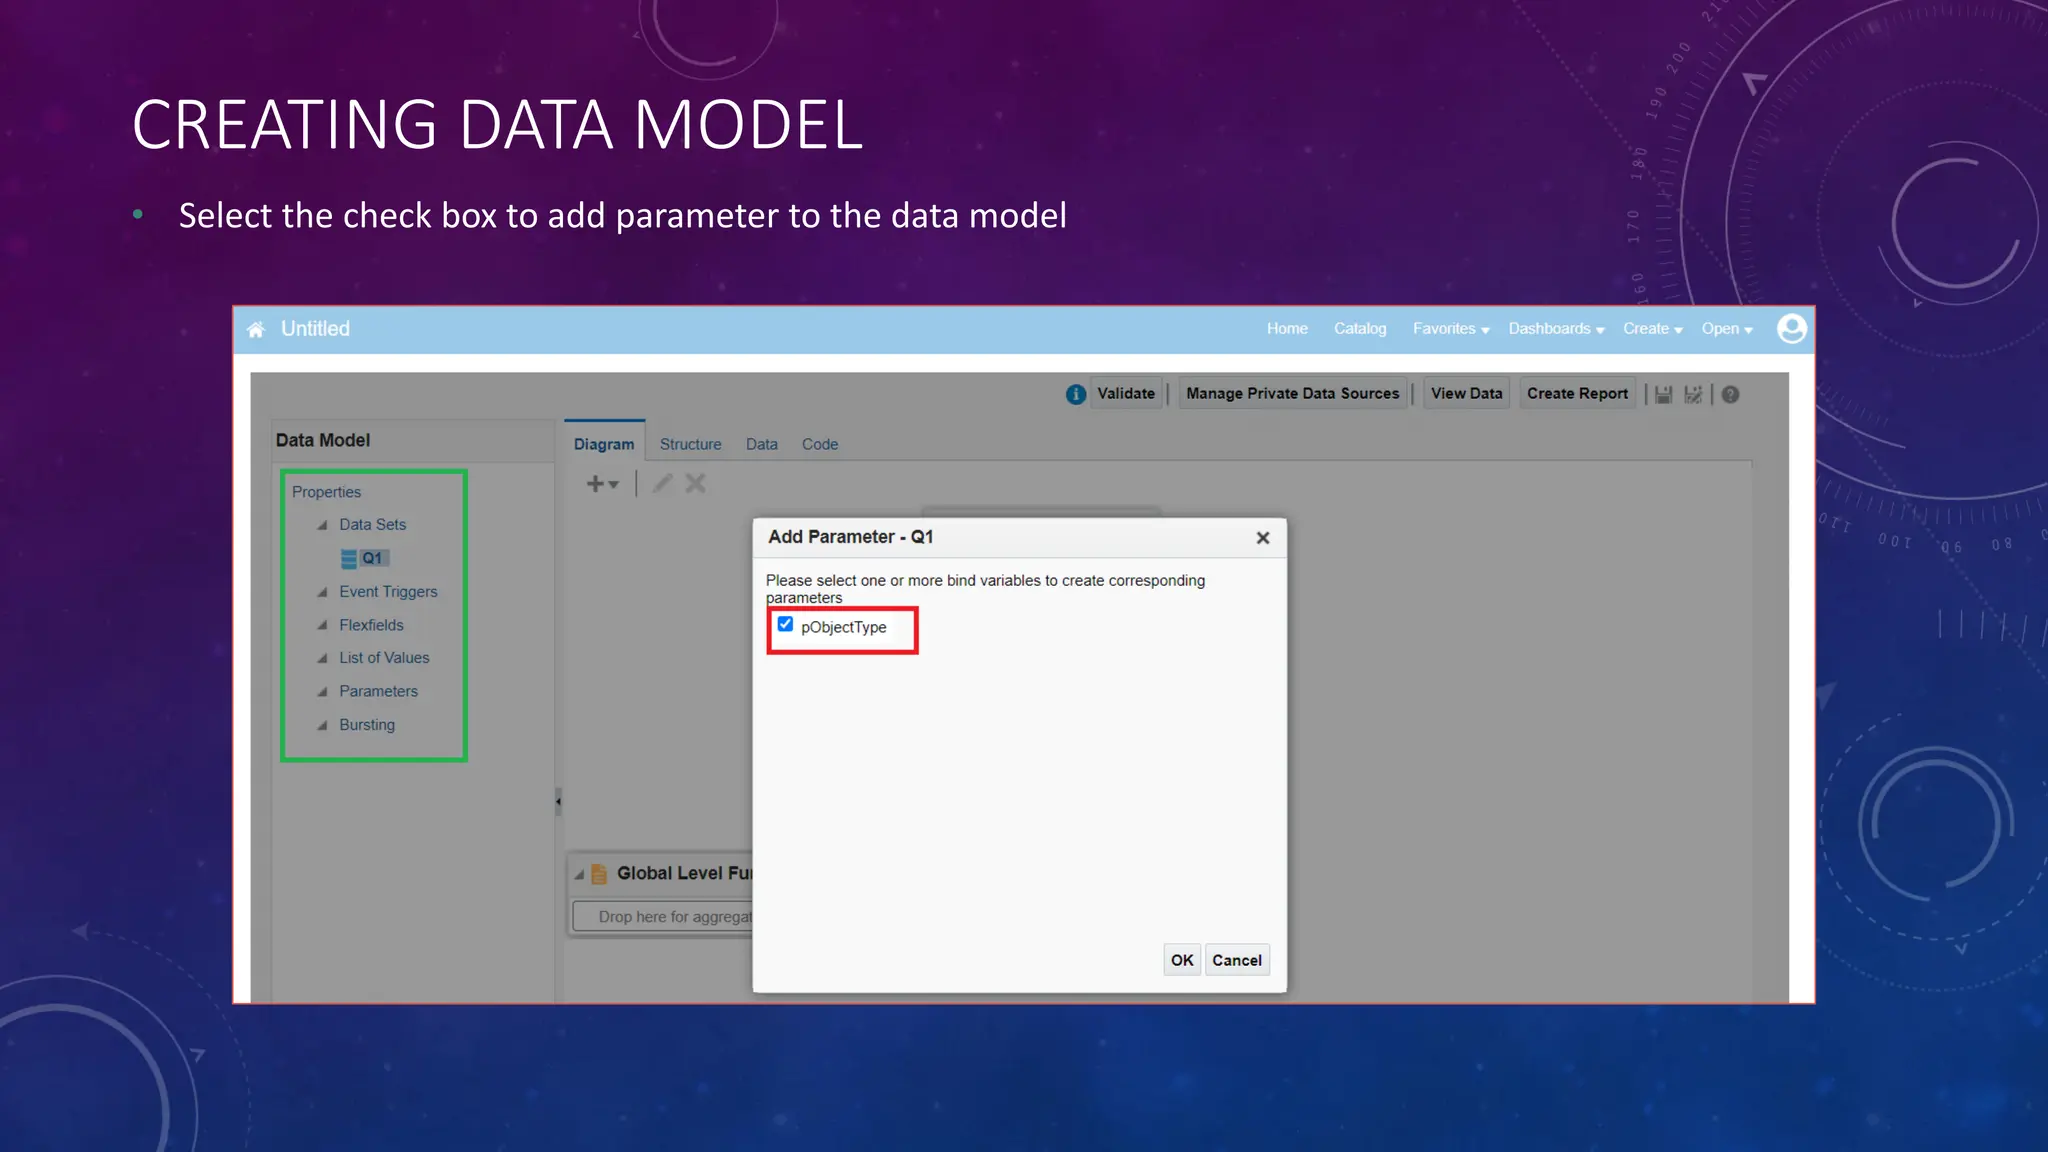Screen dimensions: 2048x1152
Task: Collapse the Data Sets tree node
Action: point(322,525)
